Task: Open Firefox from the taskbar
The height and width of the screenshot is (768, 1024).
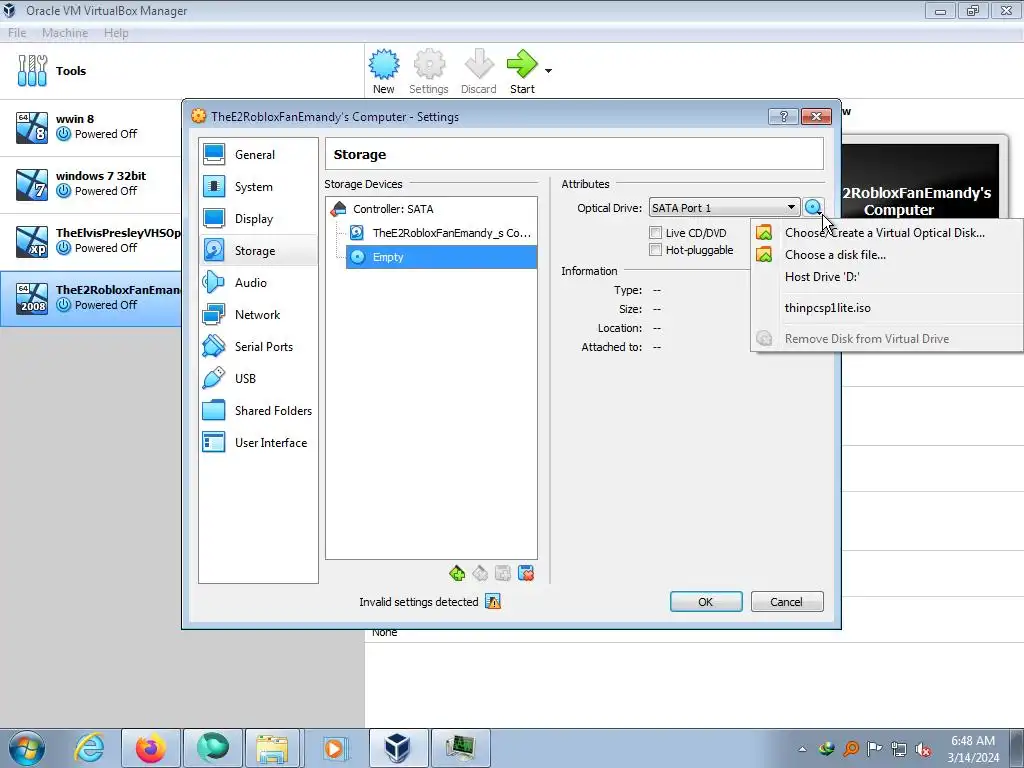Action: (x=150, y=748)
